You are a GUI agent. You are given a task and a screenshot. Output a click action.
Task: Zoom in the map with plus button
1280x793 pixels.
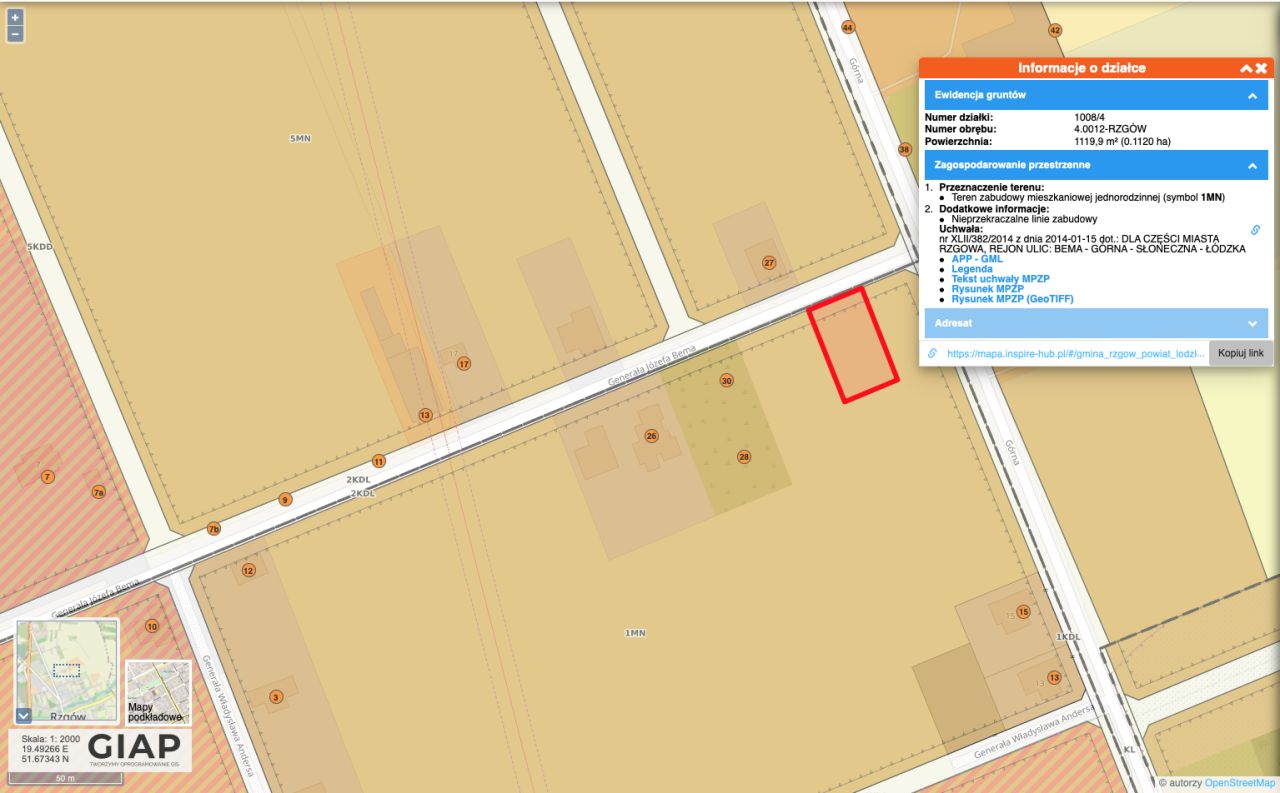pos(15,17)
